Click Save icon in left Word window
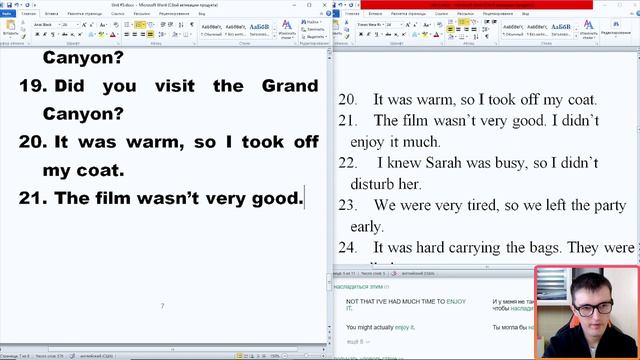The image size is (640, 360). (x=9, y=5)
